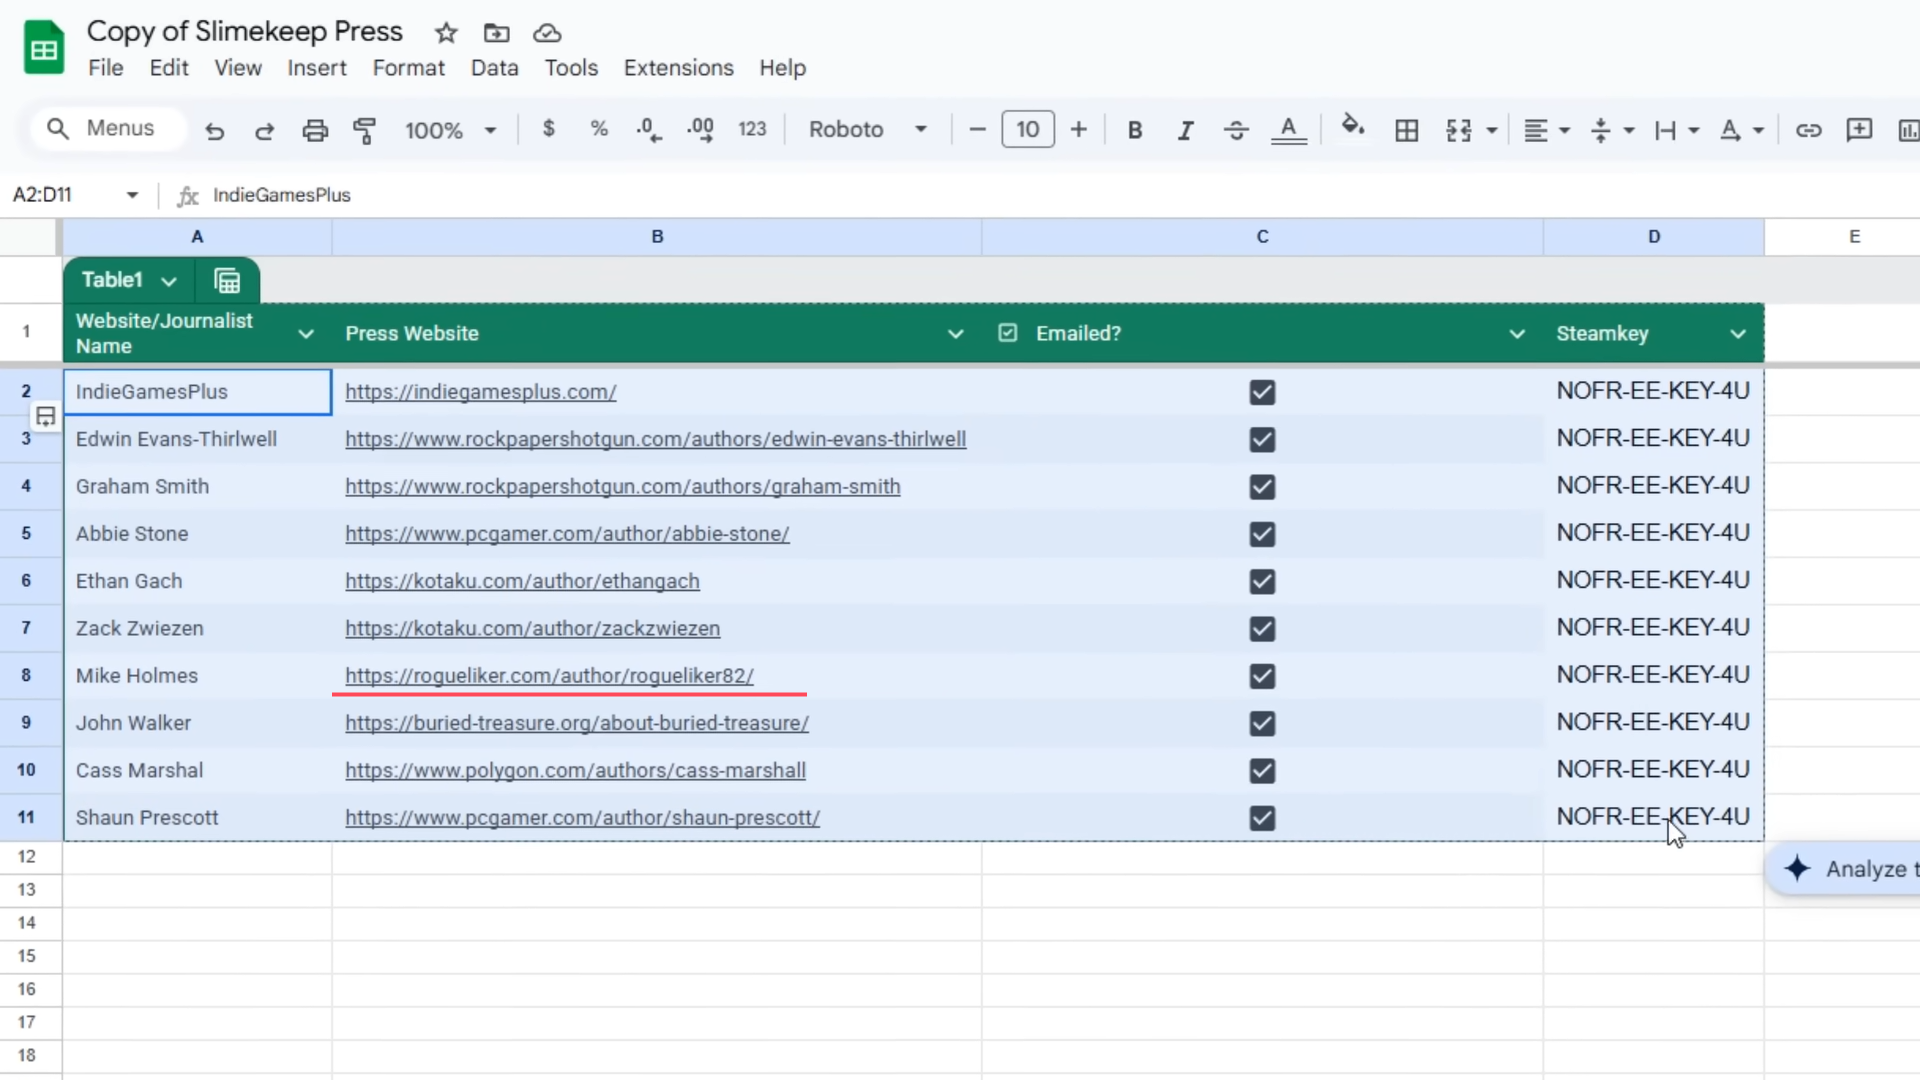Insert a link with the link icon
The width and height of the screenshot is (1920, 1080).
[x=1808, y=130]
